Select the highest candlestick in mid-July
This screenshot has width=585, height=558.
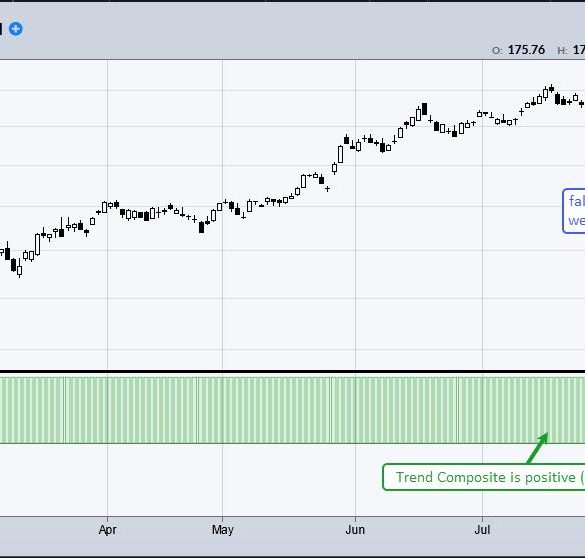click(x=551, y=89)
